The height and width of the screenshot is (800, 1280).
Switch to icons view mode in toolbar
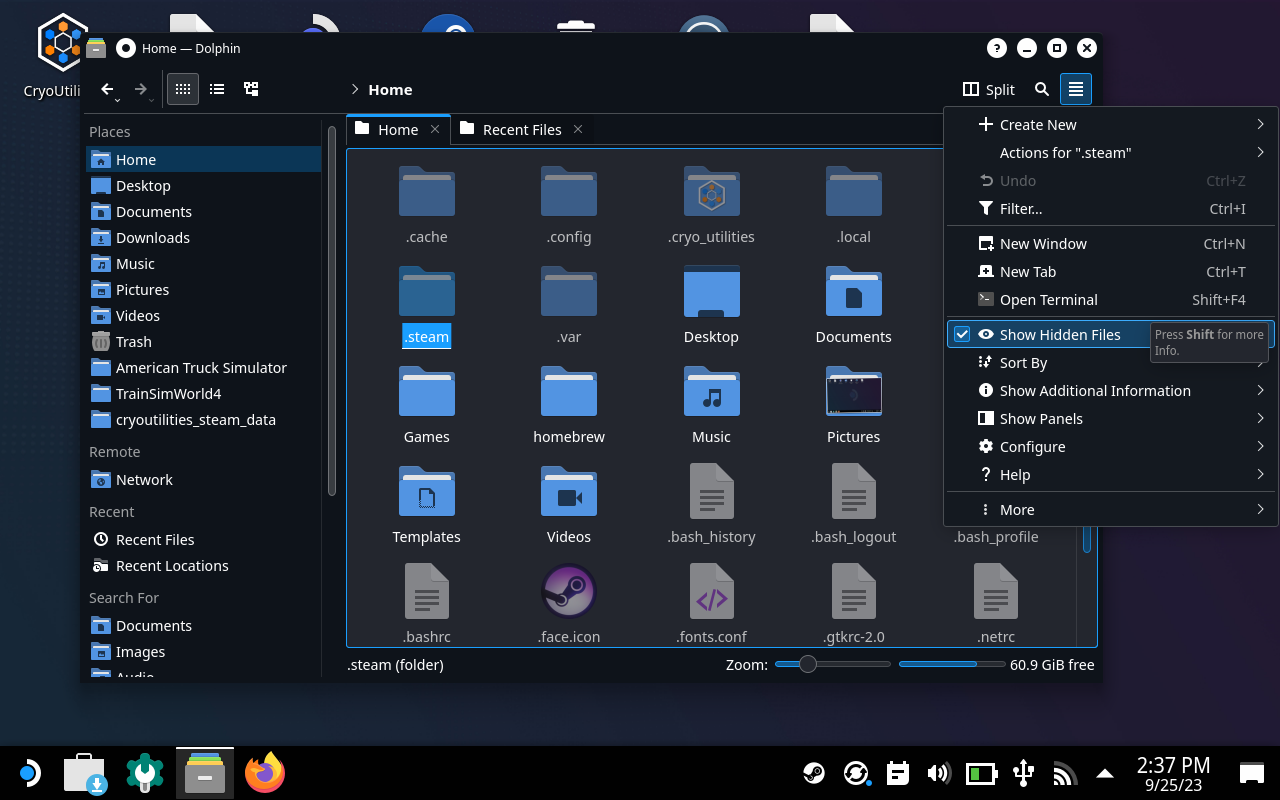click(182, 89)
